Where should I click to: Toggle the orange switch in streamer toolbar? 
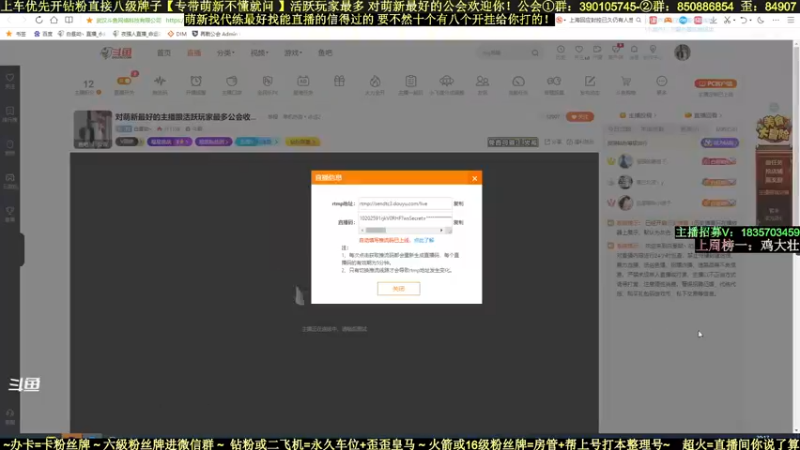(x=124, y=81)
